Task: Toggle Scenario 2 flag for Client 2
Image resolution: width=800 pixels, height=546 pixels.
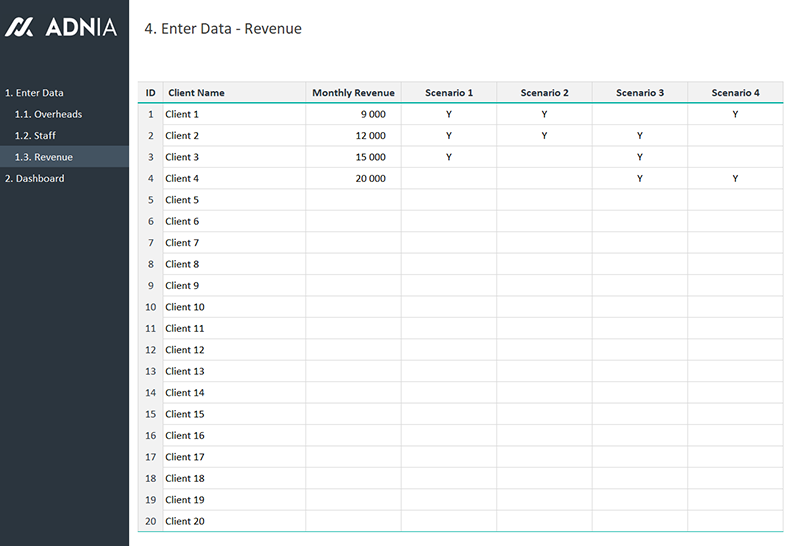Action: coord(544,136)
